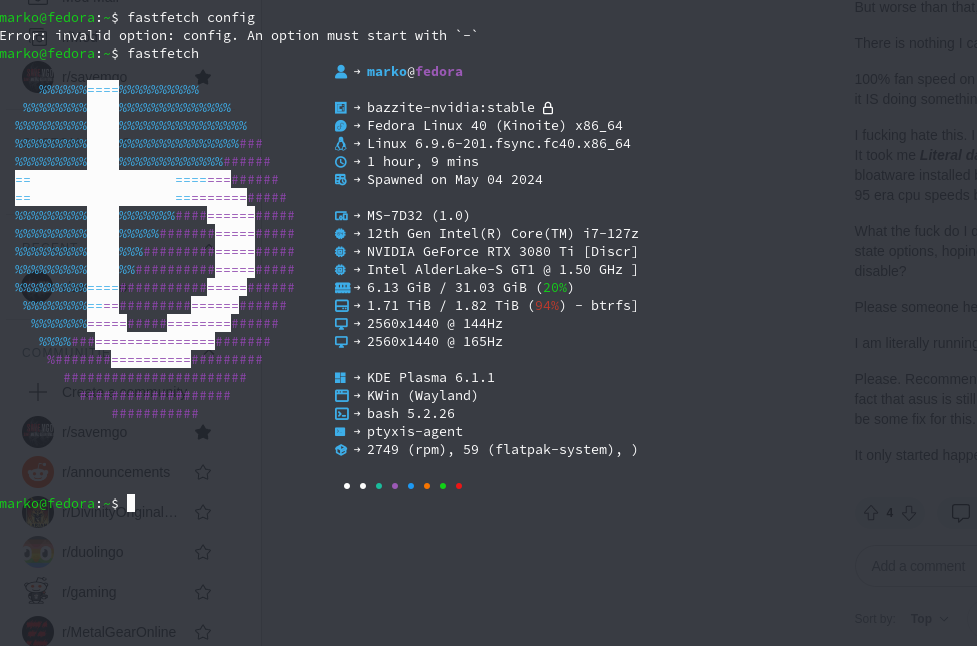Viewport: 977px width, 647px height.
Task: Click the green color dot in the palette row
Action: [x=443, y=486]
